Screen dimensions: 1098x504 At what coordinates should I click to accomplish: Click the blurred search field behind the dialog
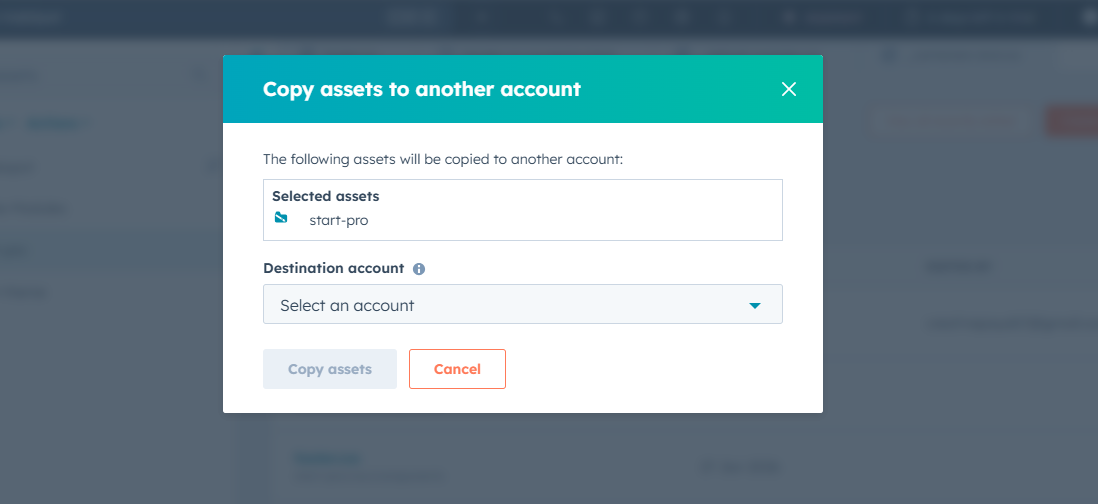[x=950, y=122]
